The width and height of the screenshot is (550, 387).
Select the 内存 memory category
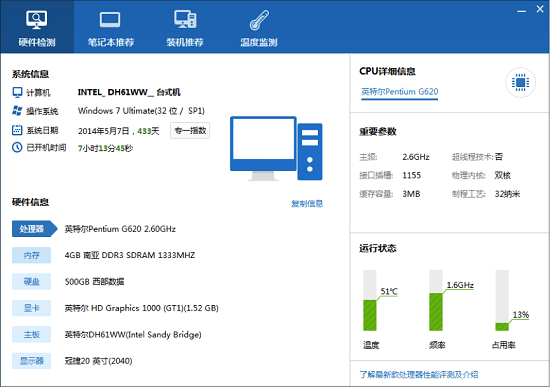(x=31, y=255)
